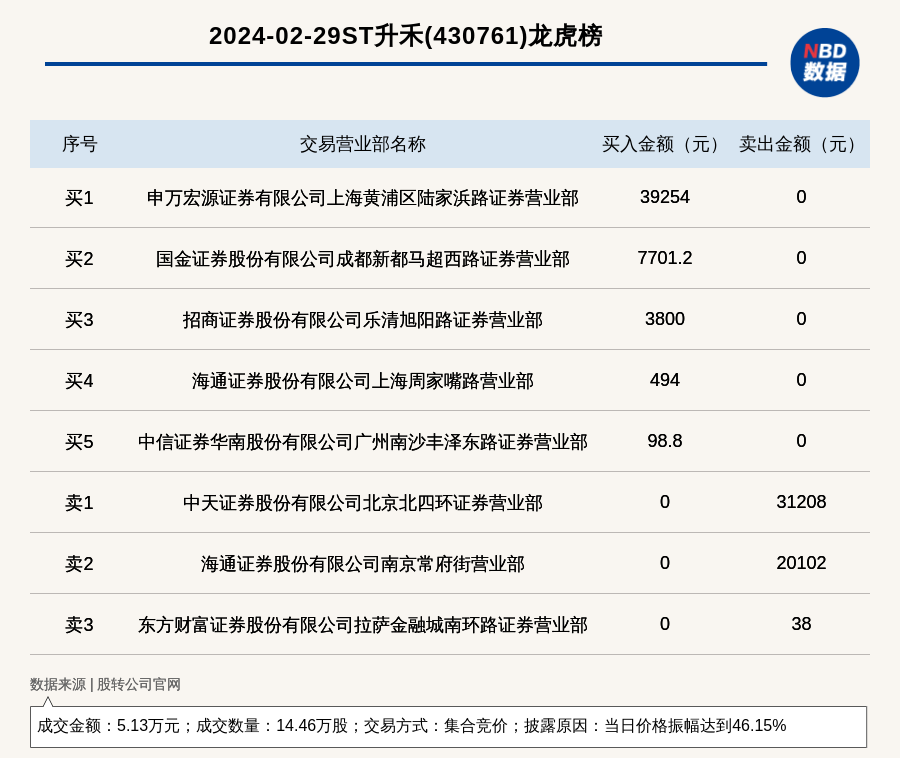900x758 pixels.
Task: Select 中信证券华南广州南沙丰泽东路营业部 name
Action: pyautogui.click(x=362, y=442)
